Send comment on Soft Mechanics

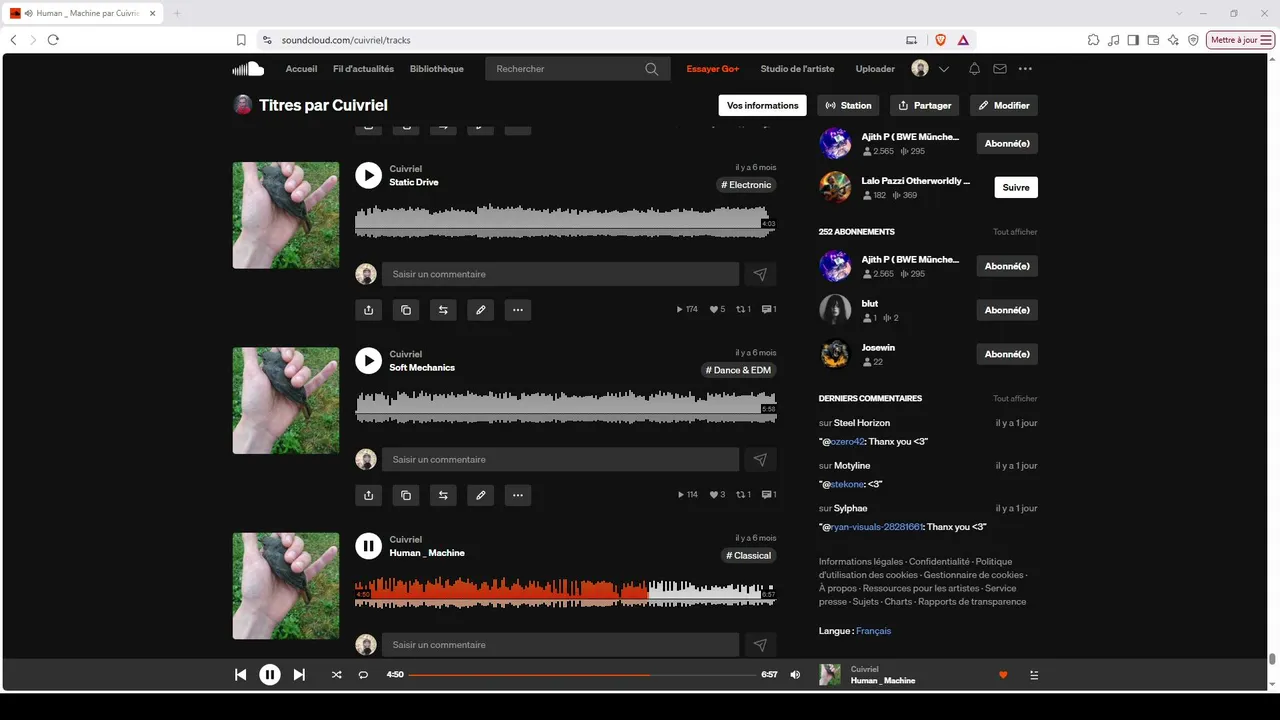point(760,459)
